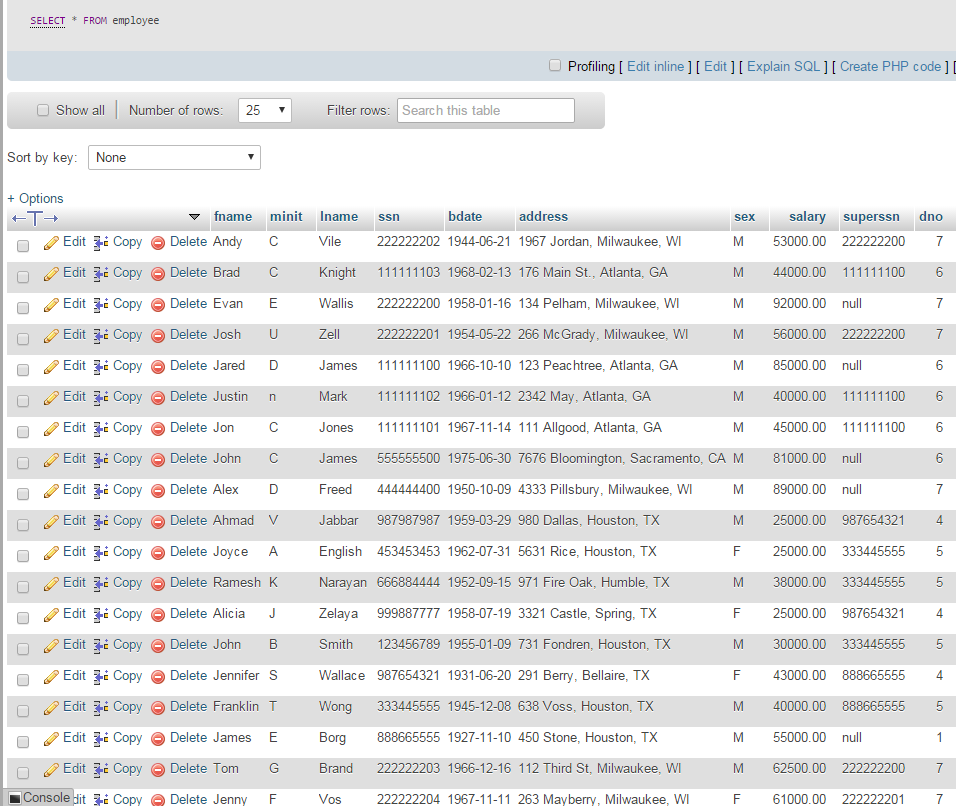The width and height of the screenshot is (956, 806).
Task: Click the red Delete icon in Justin's row
Action: click(x=158, y=398)
